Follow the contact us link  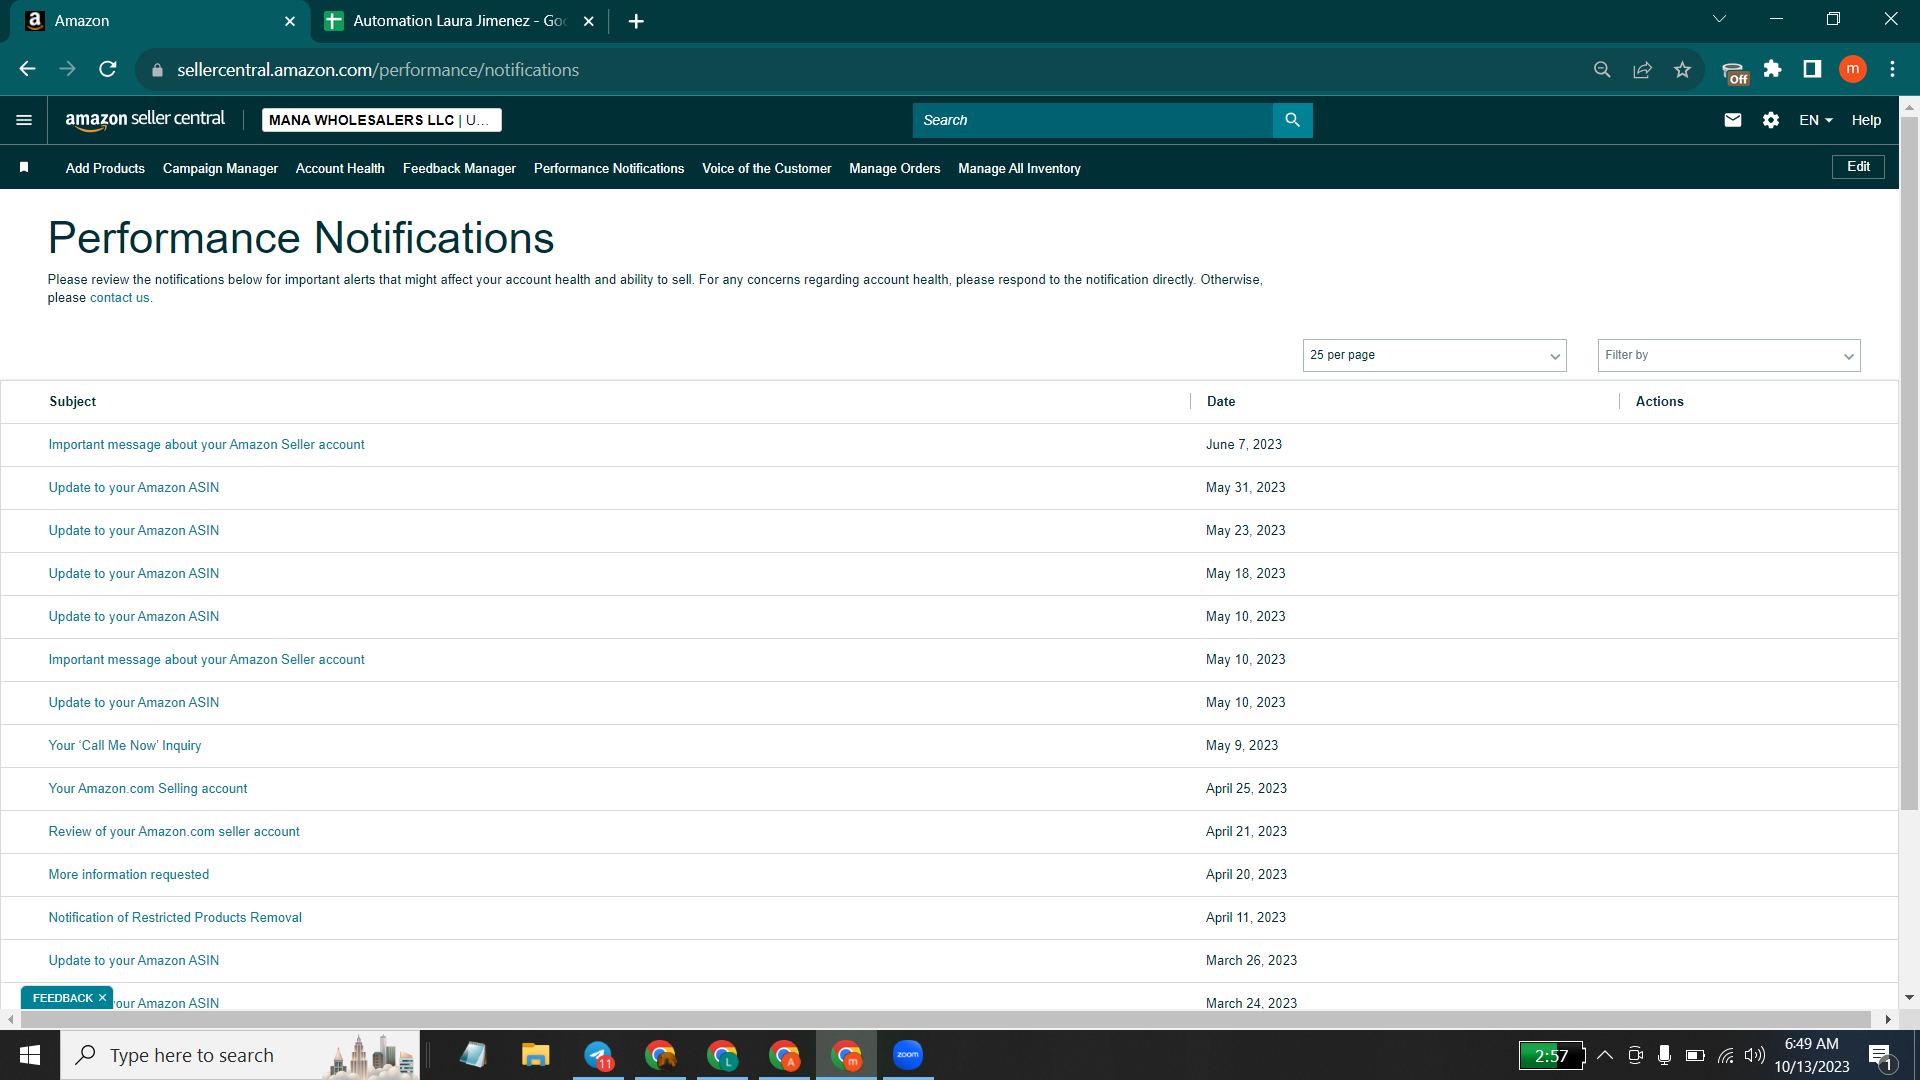click(x=119, y=298)
